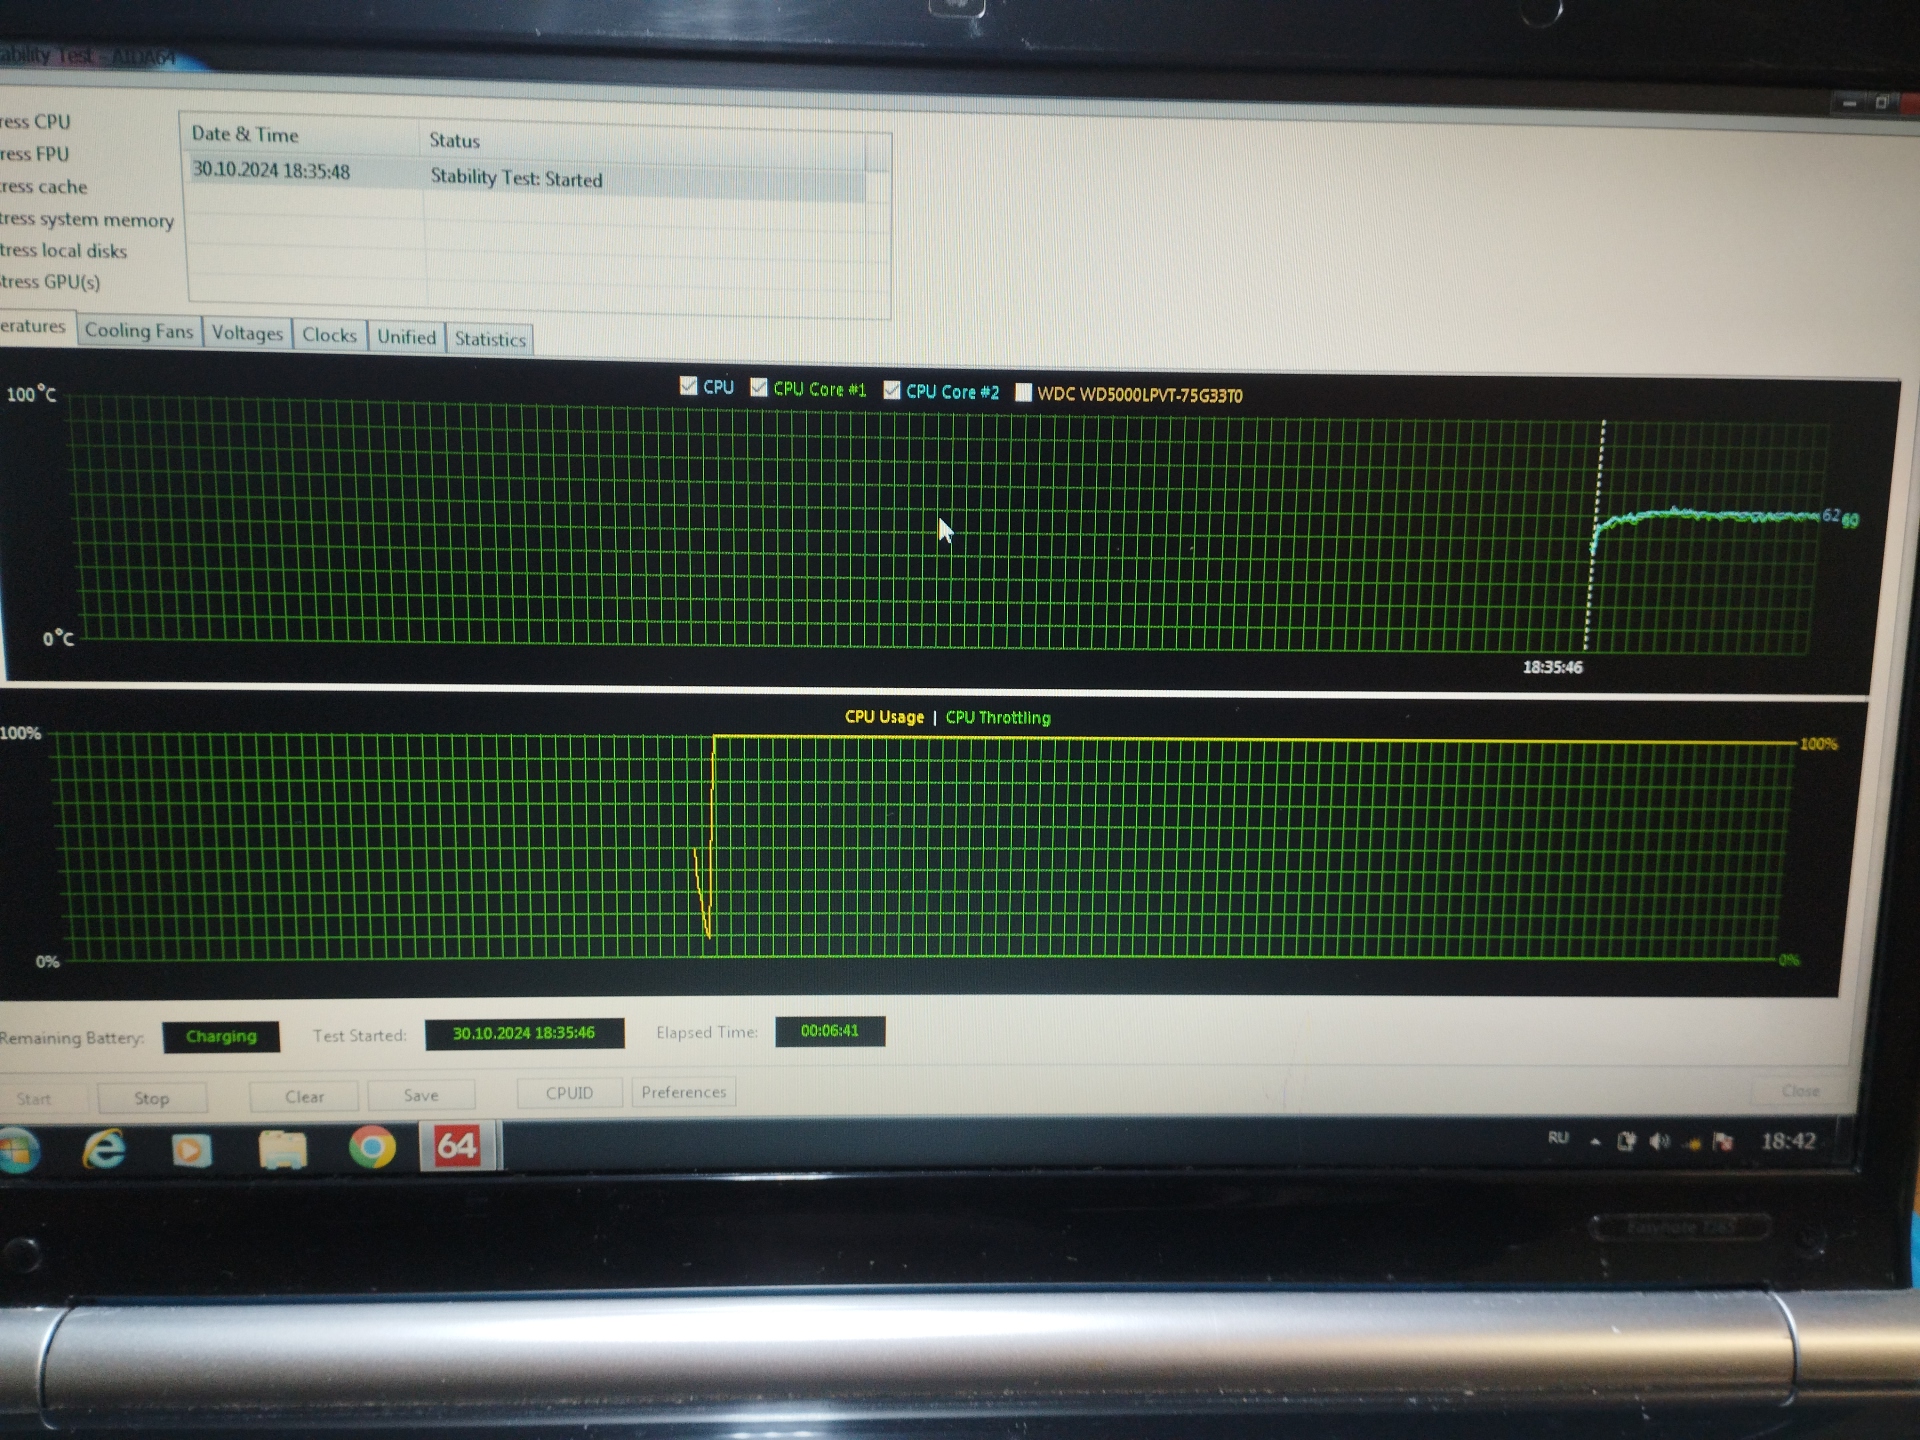1920x1440 pixels.
Task: Switch to the Cooling Fans tab
Action: point(139,330)
